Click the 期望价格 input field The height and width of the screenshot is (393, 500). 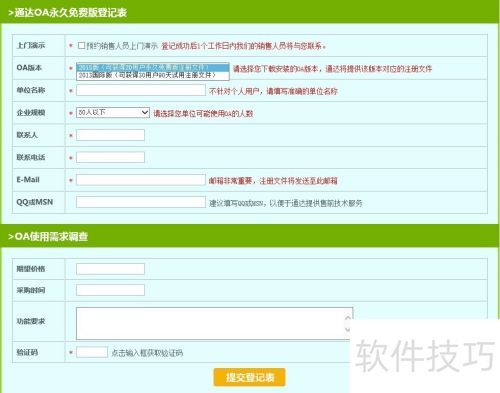point(110,269)
